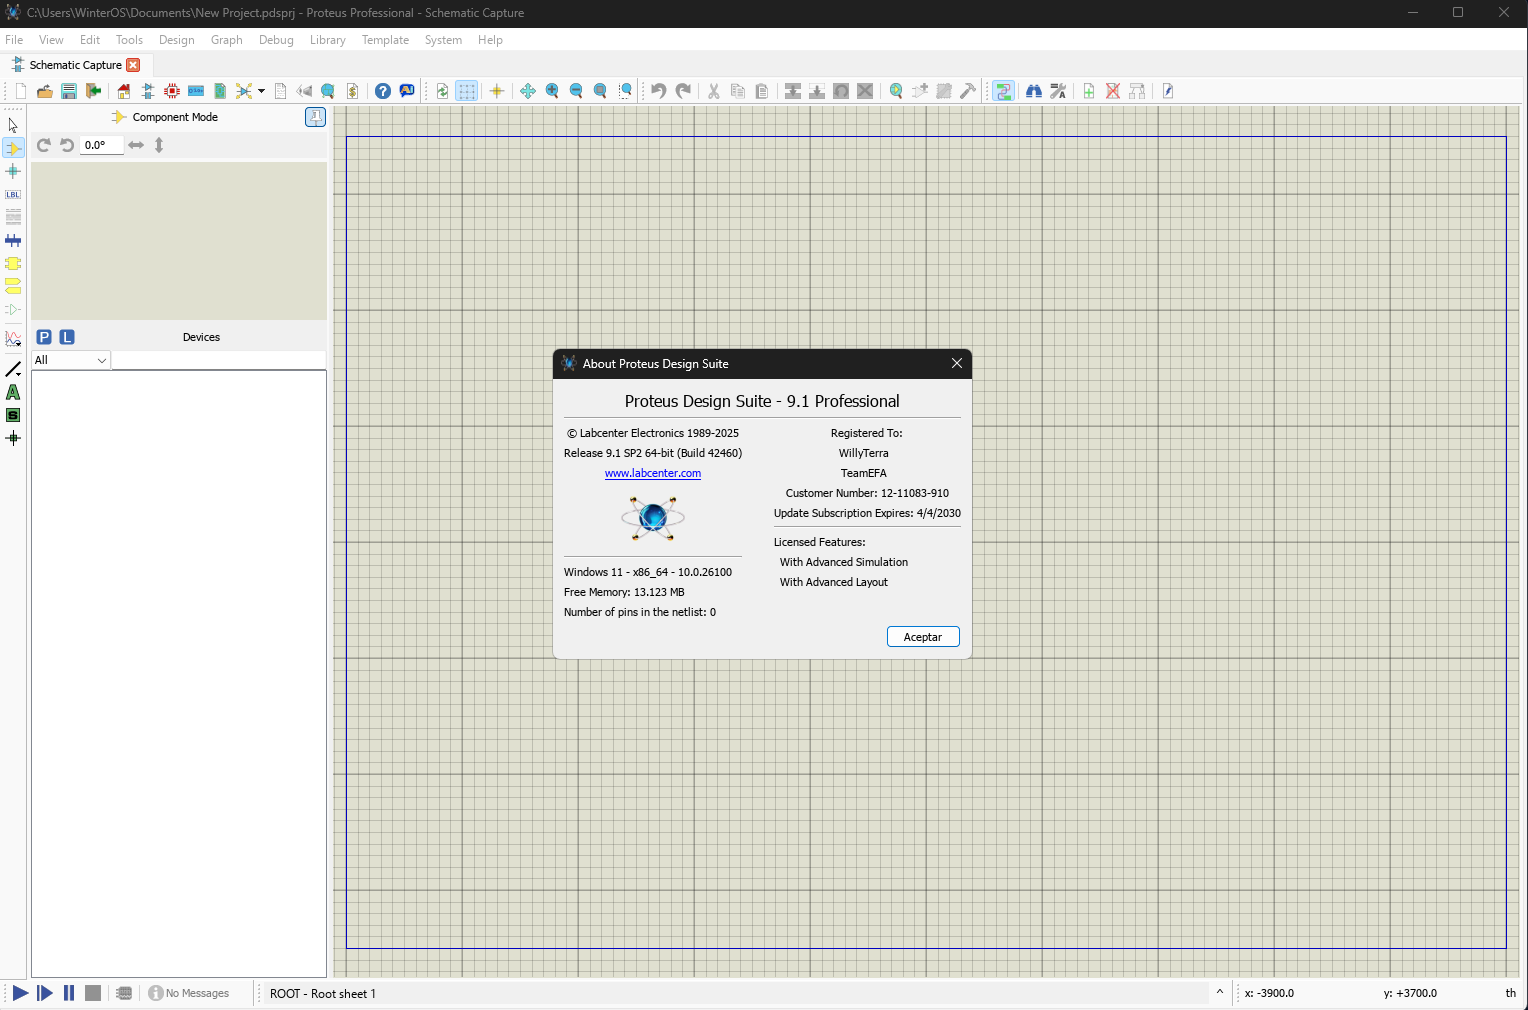Close the Schematic Capture tab

point(133,65)
